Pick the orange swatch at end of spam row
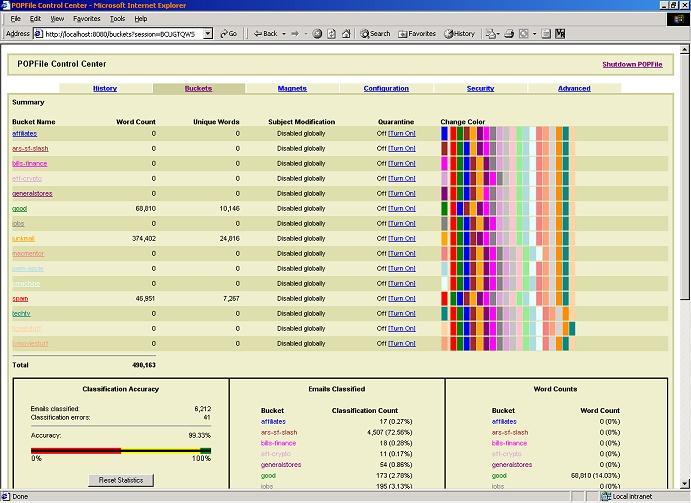This screenshot has width=691, height=503. click(559, 298)
